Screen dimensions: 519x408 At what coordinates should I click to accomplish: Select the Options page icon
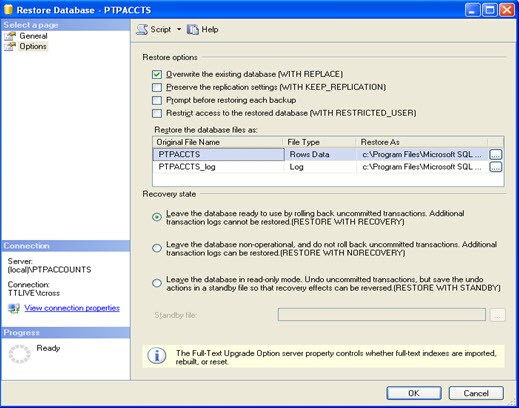coord(10,46)
